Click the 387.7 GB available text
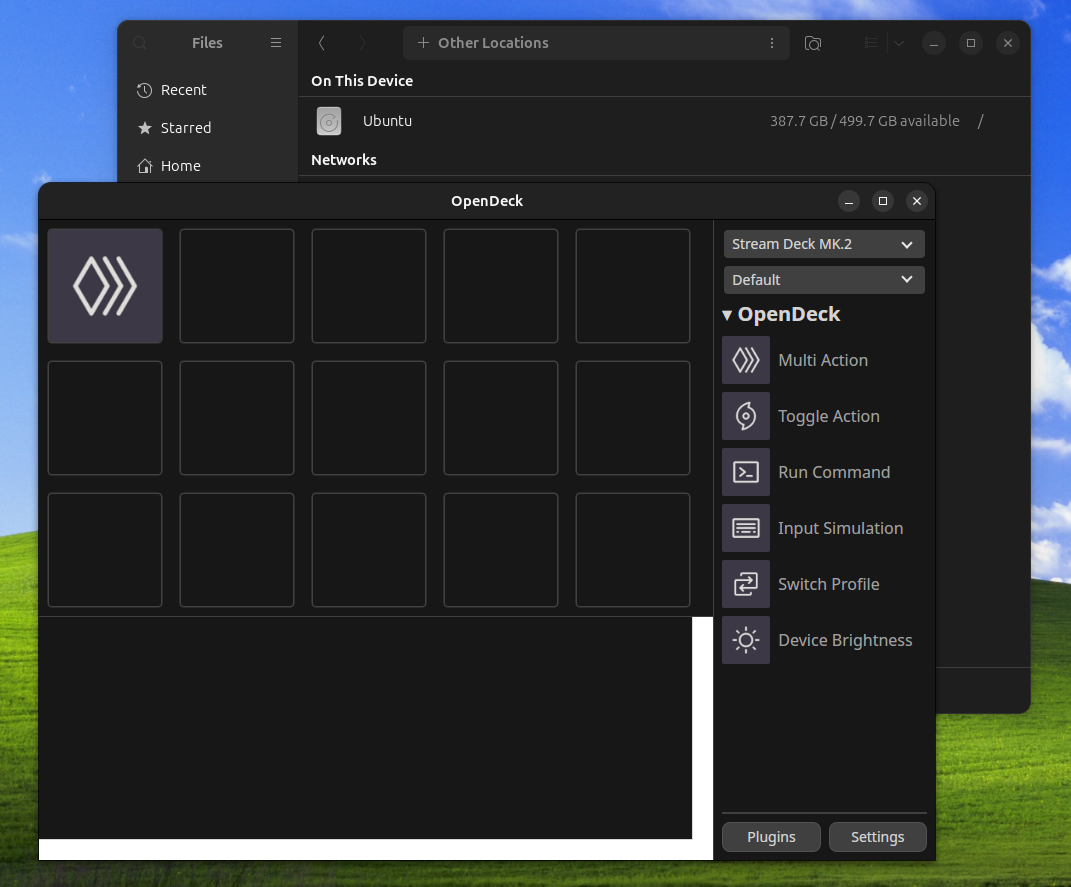Viewport: 1071px width, 887px height. 865,121
